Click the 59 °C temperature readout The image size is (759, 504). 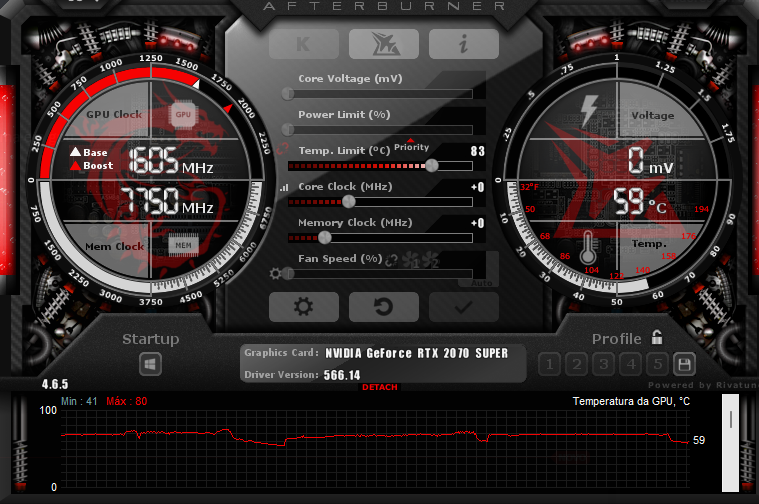[639, 201]
